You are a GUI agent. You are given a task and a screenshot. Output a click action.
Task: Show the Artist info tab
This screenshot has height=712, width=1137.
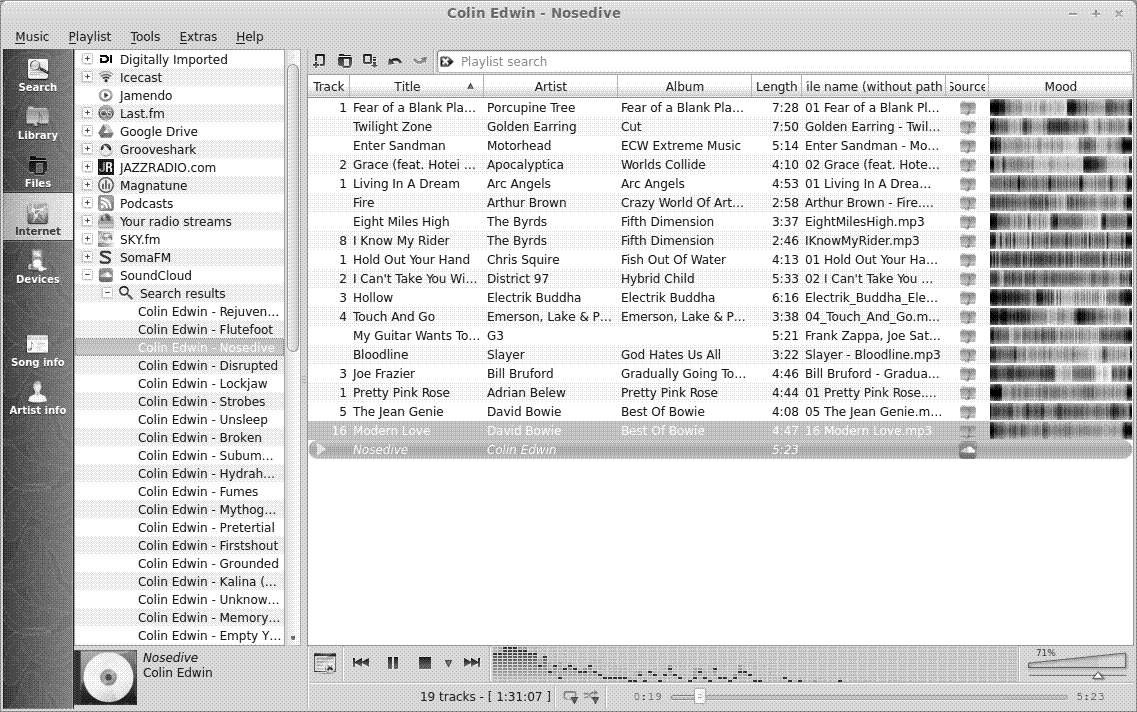click(38, 397)
